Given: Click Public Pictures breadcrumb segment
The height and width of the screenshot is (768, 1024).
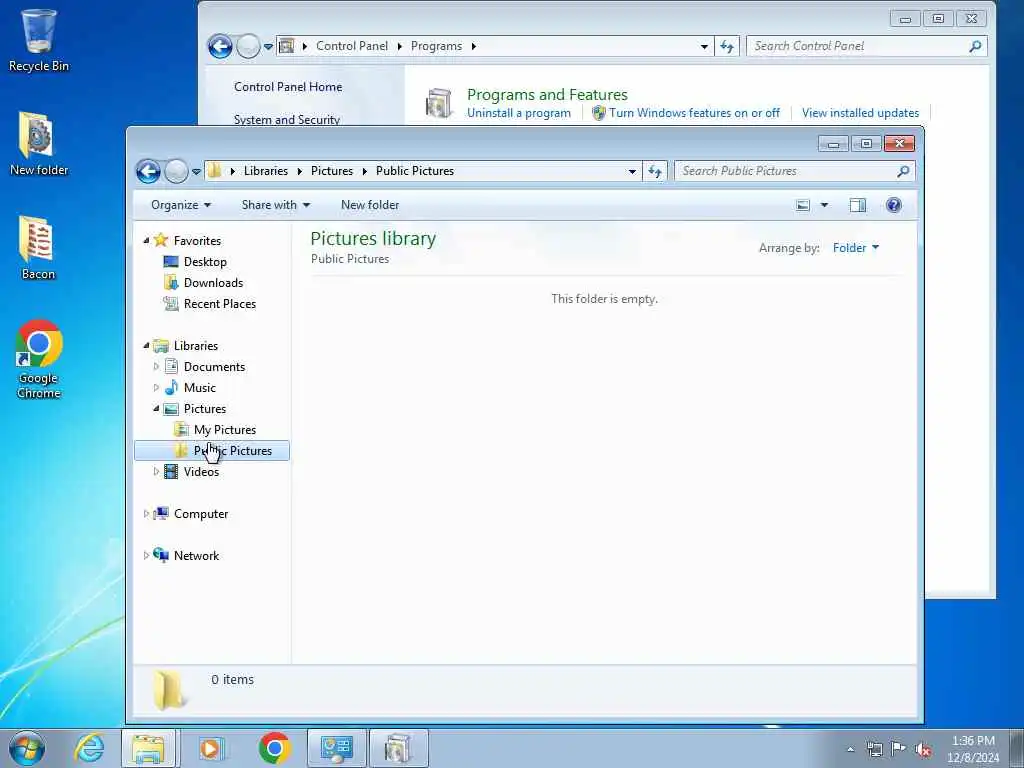Looking at the screenshot, I should (x=415, y=171).
